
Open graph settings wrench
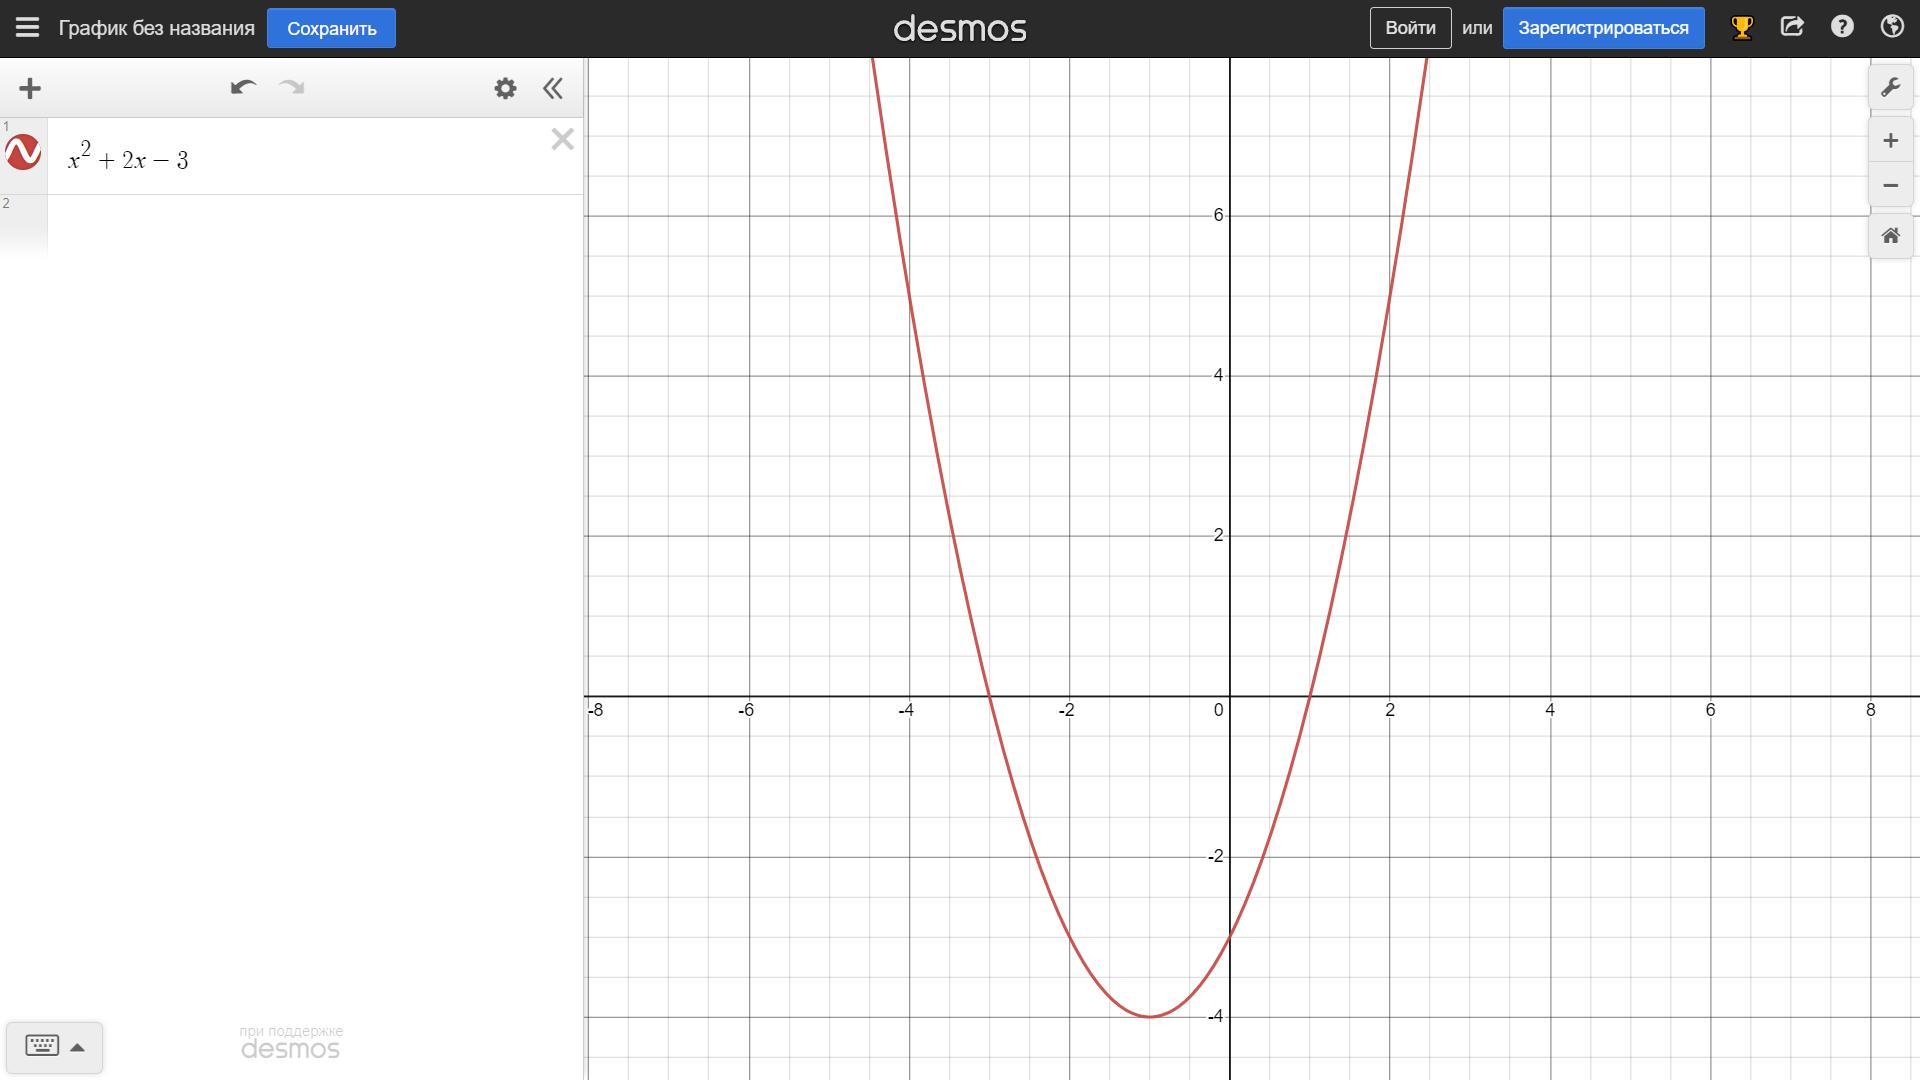tap(1890, 88)
